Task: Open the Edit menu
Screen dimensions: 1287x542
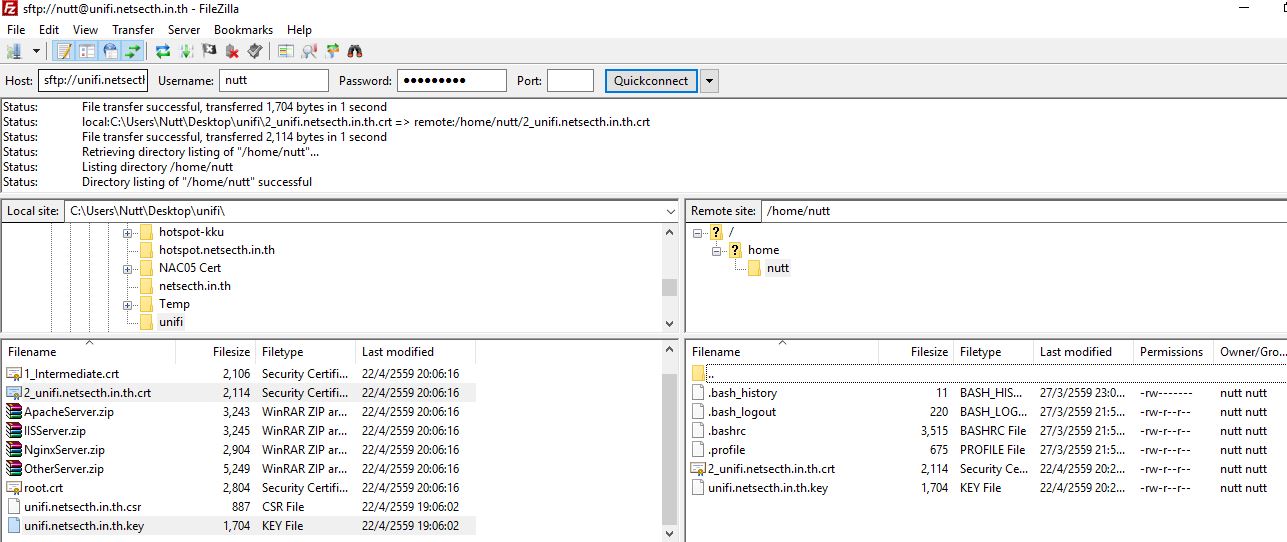Action: click(x=49, y=30)
